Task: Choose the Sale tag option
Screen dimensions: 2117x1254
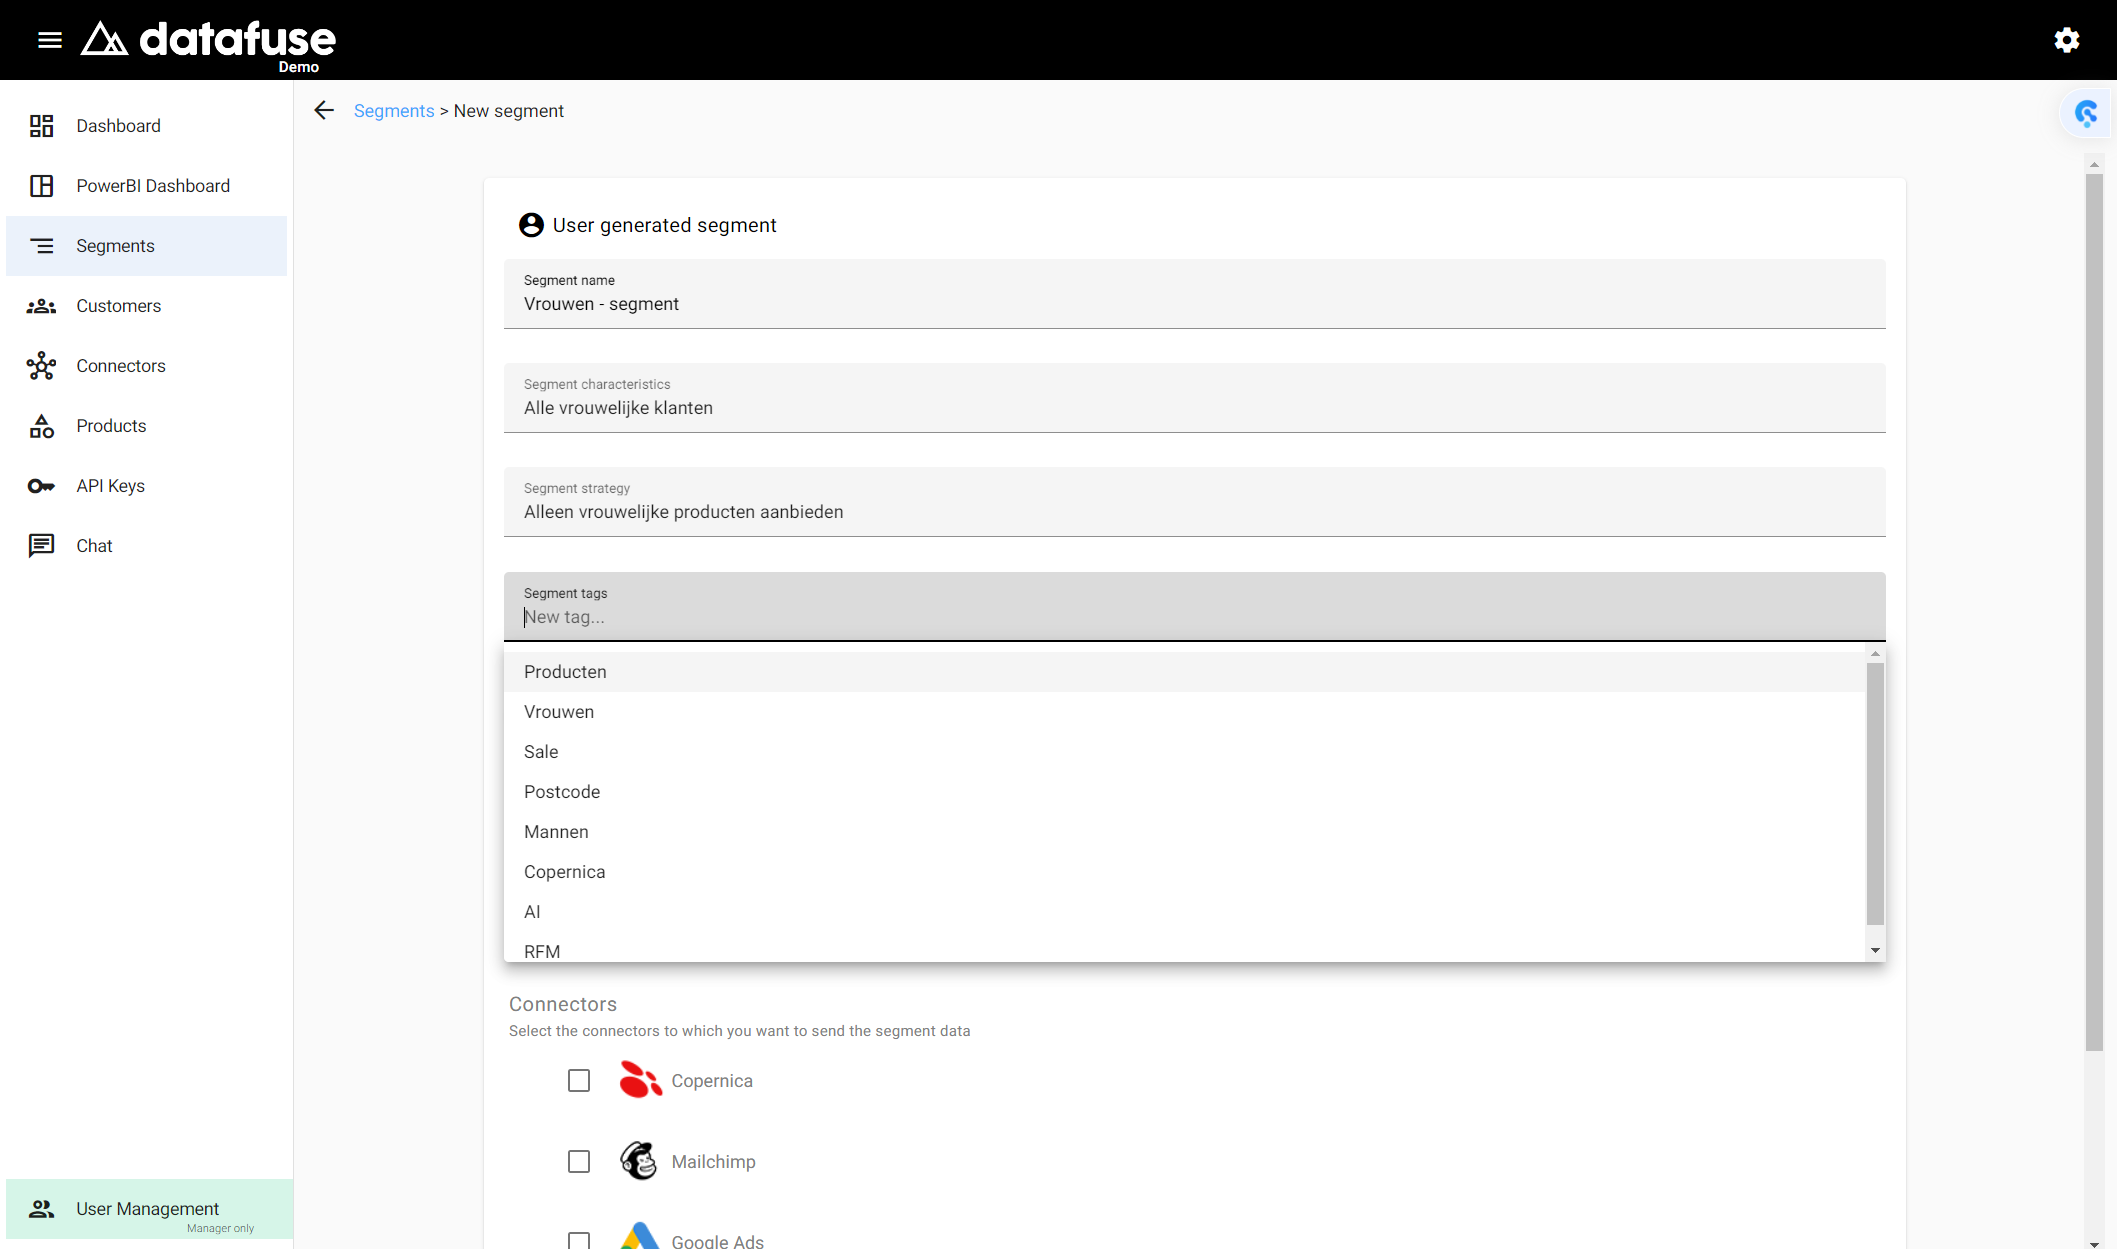Action: 1185,752
